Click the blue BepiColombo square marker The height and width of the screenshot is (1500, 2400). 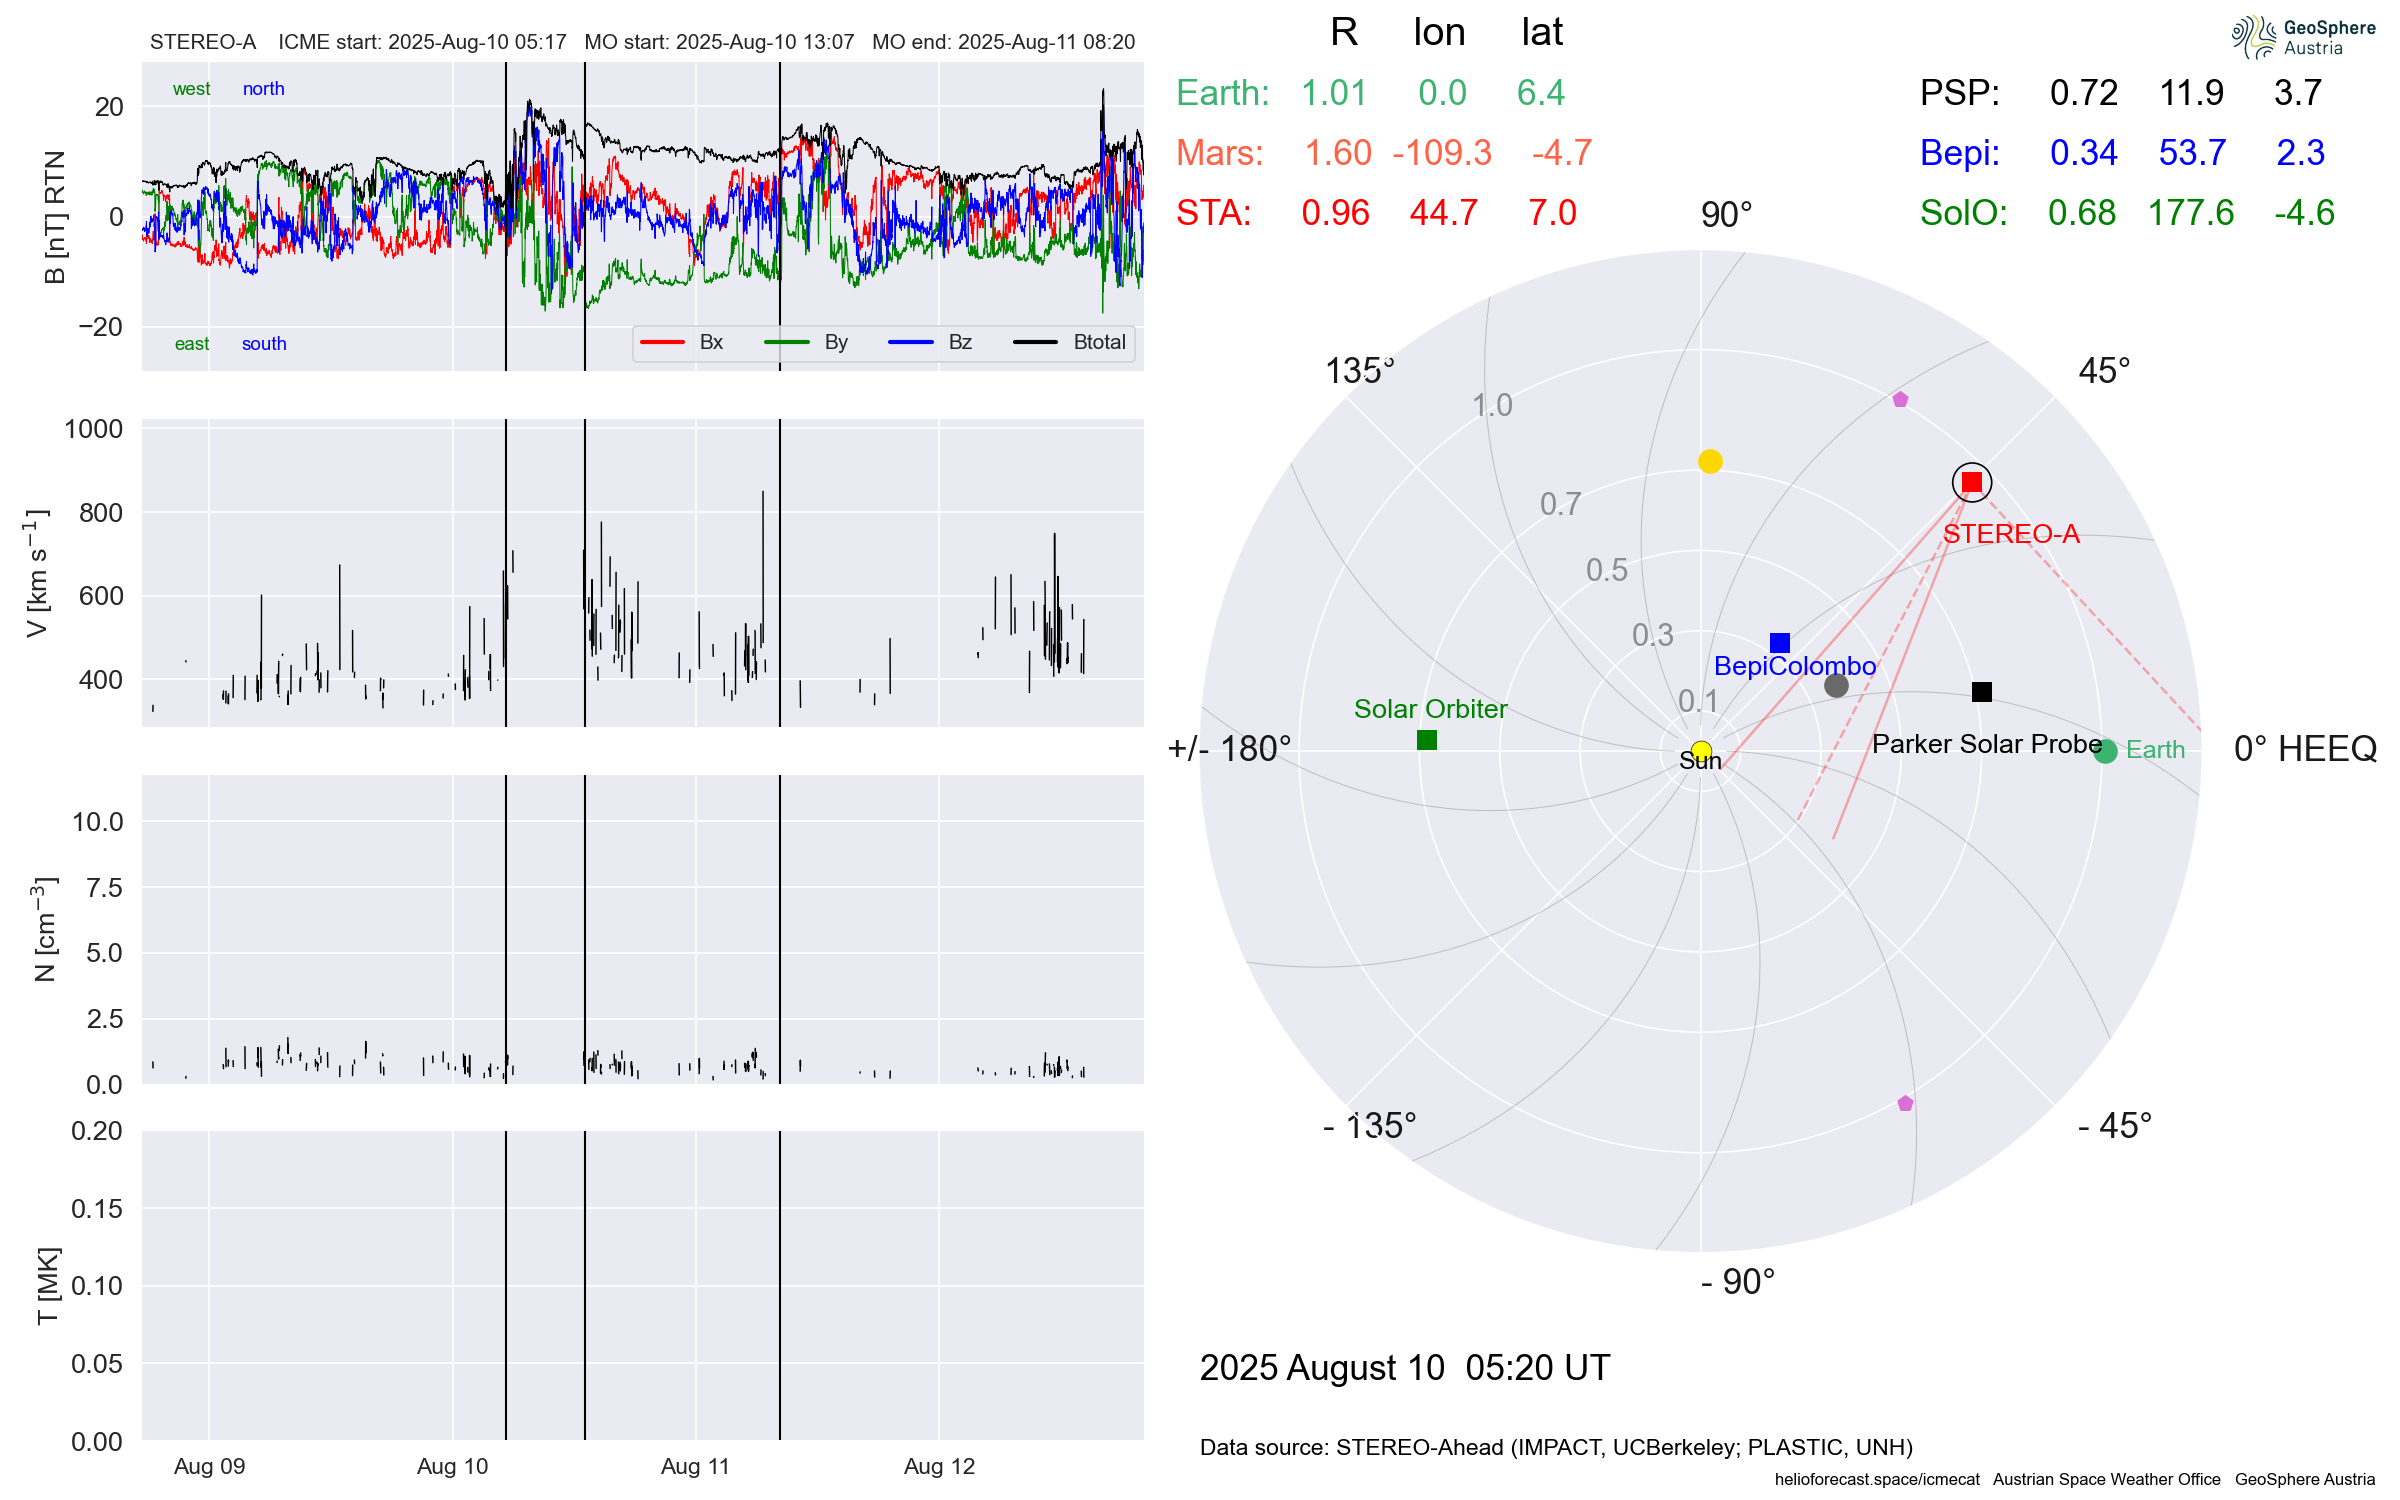pyautogui.click(x=1779, y=642)
